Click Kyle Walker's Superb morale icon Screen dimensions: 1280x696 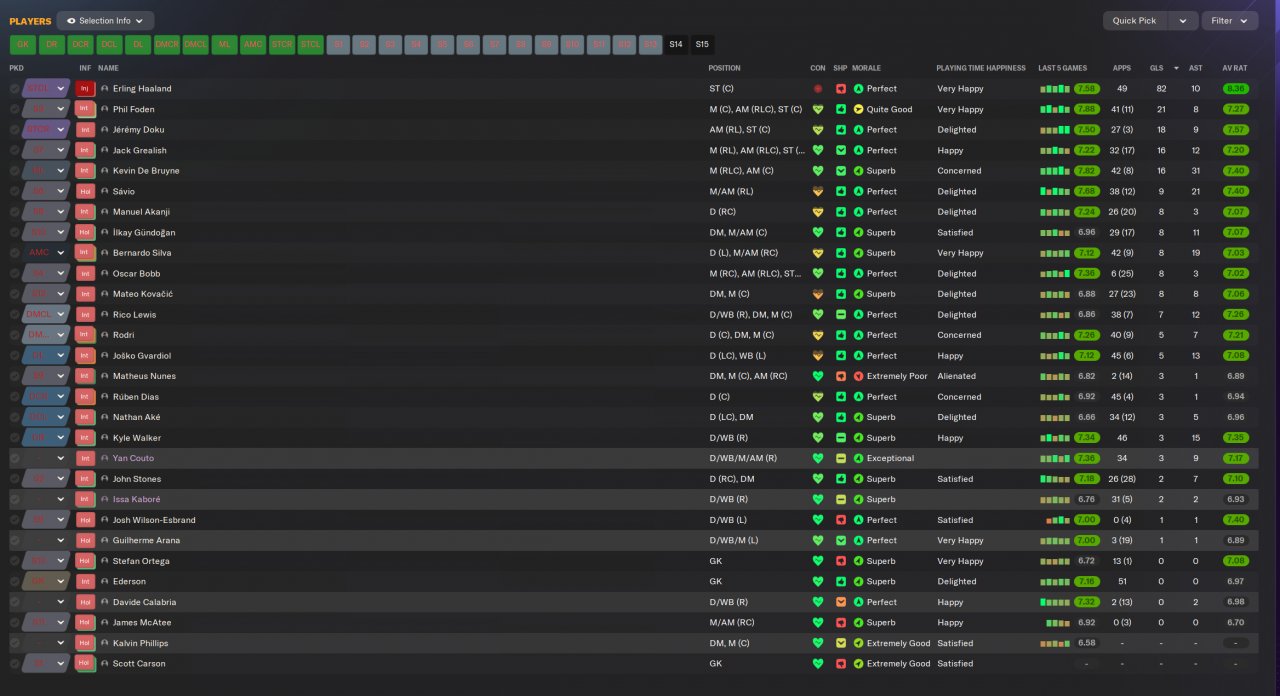tap(858, 438)
